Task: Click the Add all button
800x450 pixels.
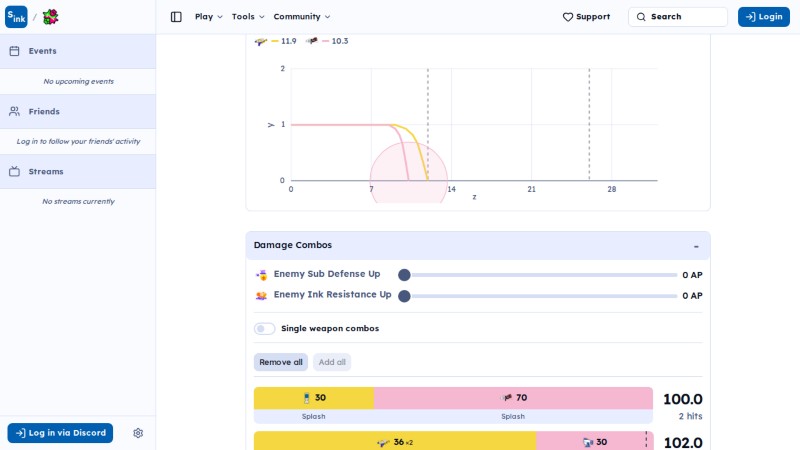Action: click(332, 362)
